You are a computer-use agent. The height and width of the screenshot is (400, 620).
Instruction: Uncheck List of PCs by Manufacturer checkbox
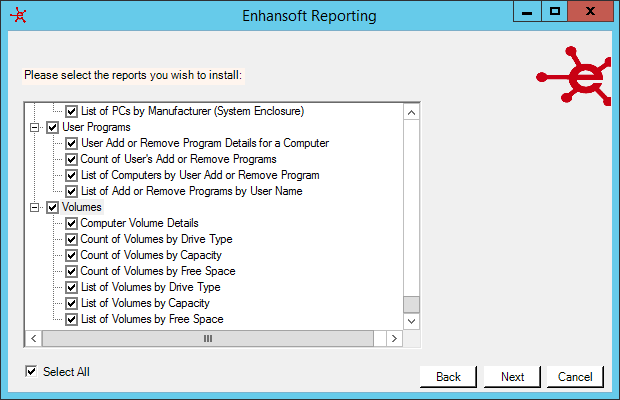pyautogui.click(x=71, y=111)
